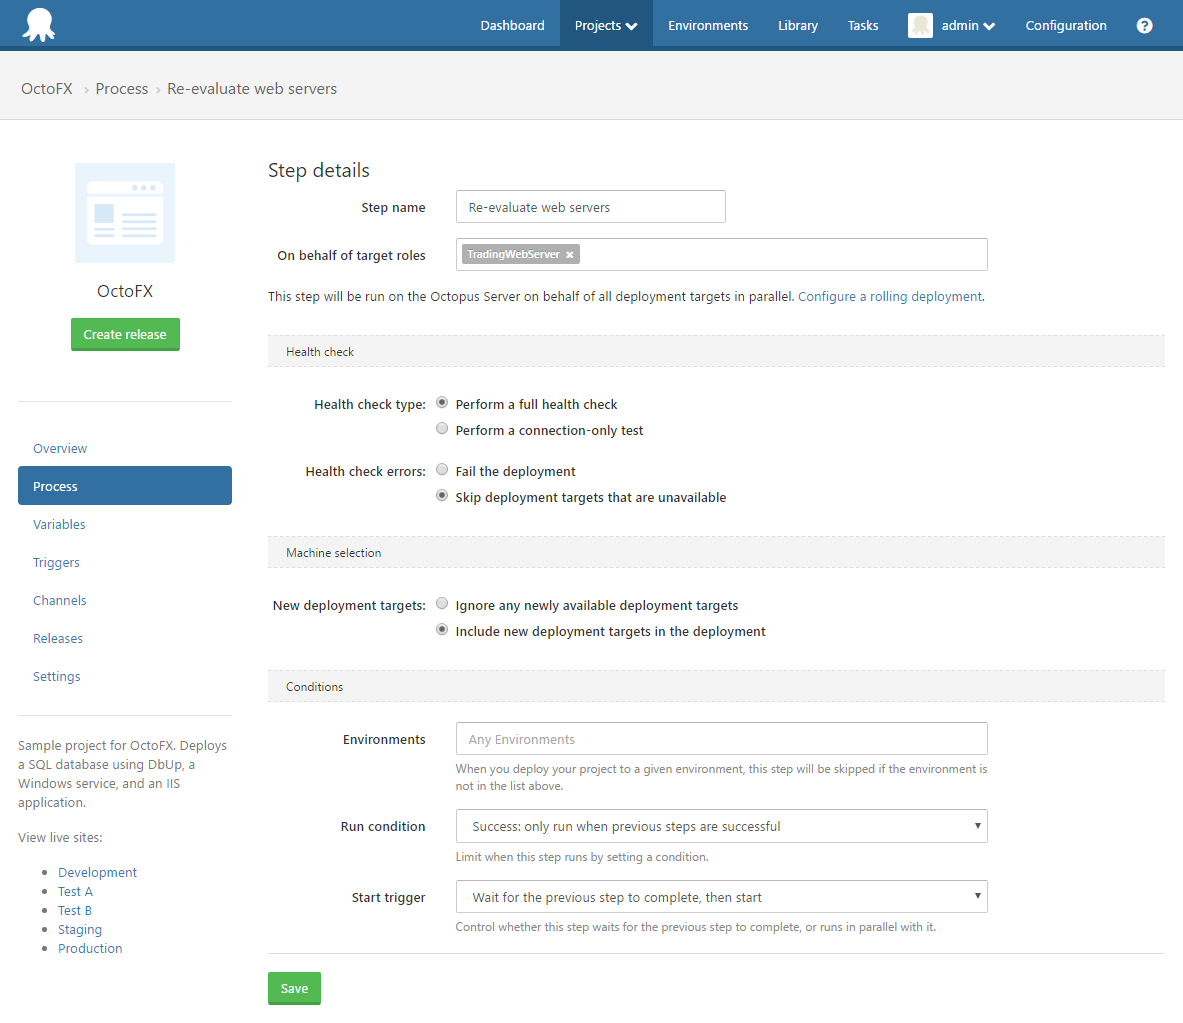Open the Channels sidebar item
The width and height of the screenshot is (1183, 1023).
pos(60,601)
